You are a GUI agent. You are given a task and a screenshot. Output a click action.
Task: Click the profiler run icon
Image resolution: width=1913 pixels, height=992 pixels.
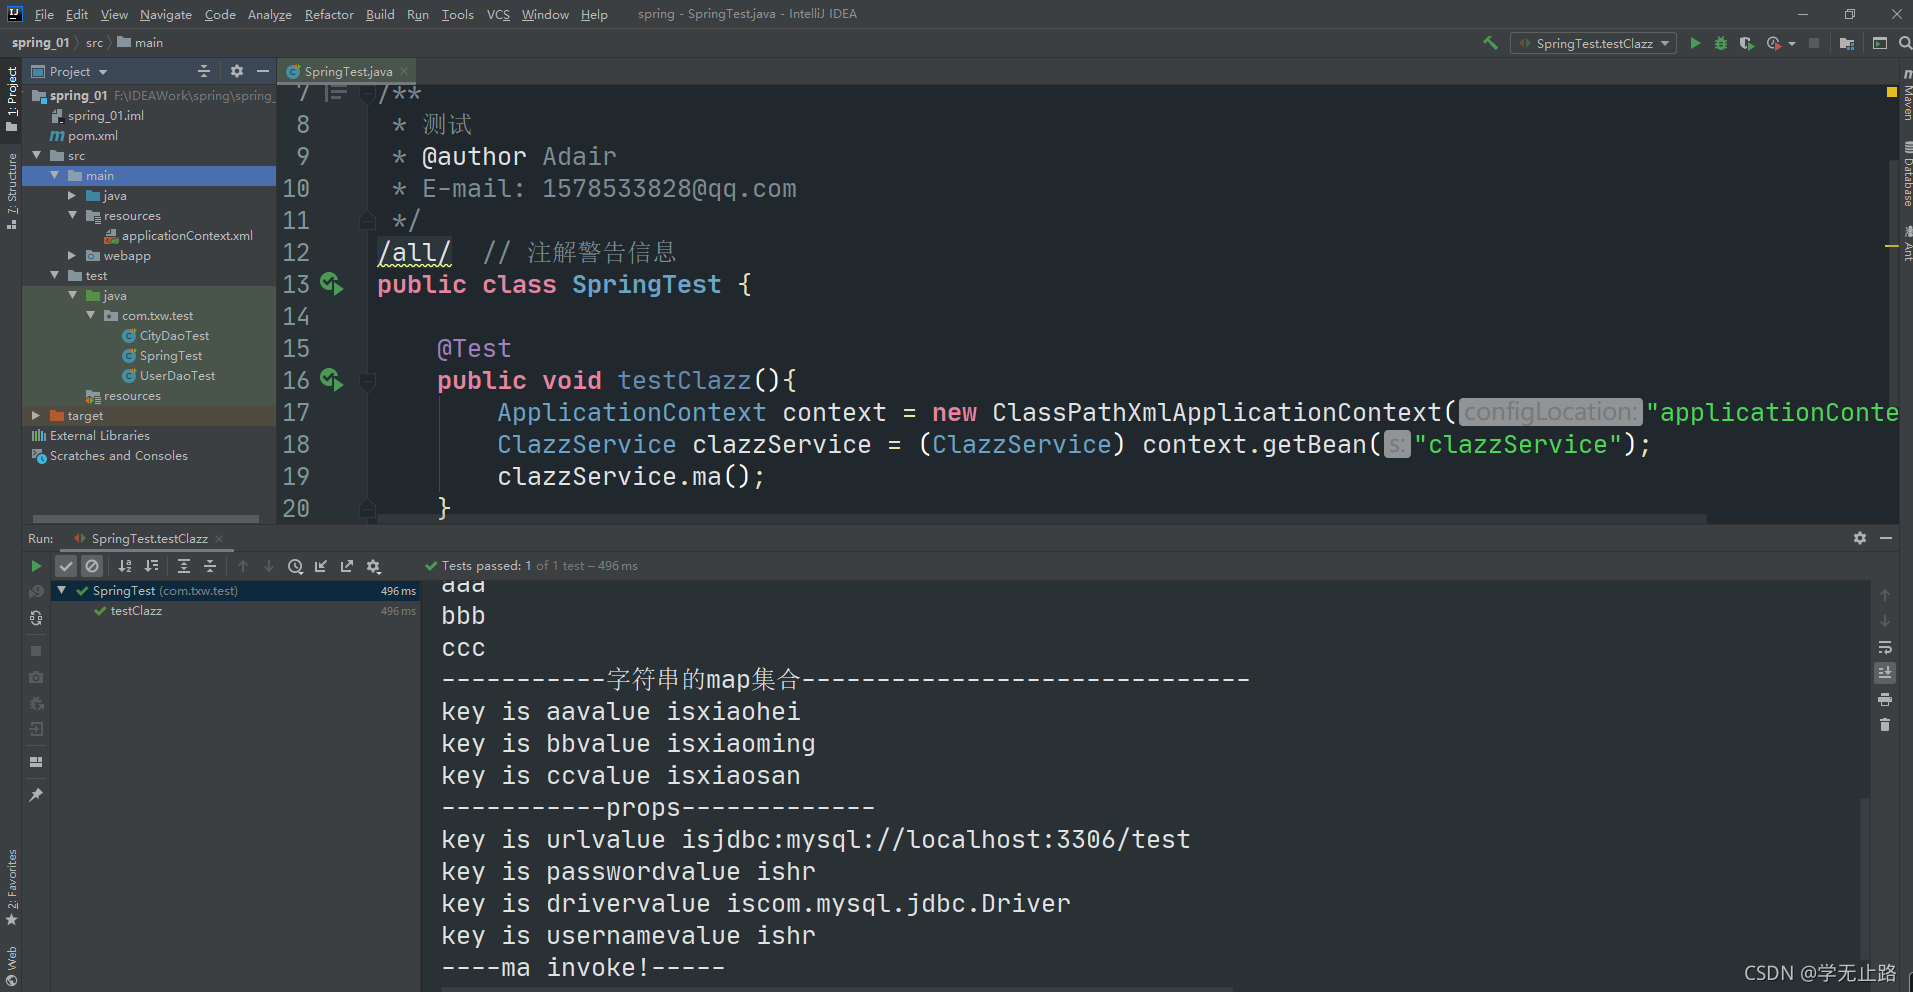coord(1774,43)
